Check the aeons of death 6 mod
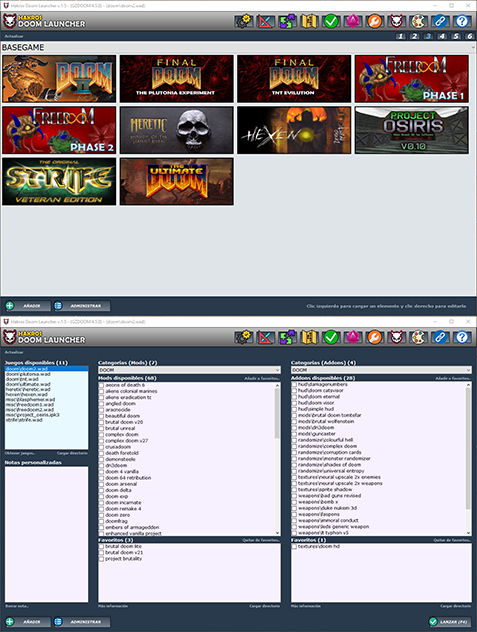The height and width of the screenshot is (632, 477). click(x=102, y=385)
